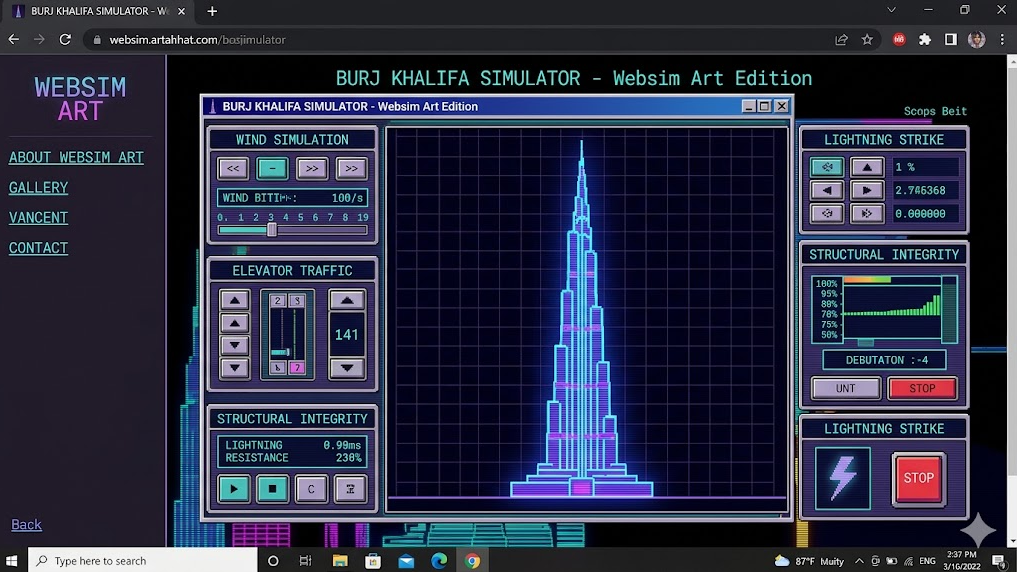Click the WIND speed 100/s readout field
The image size is (1017, 572).
[292, 198]
